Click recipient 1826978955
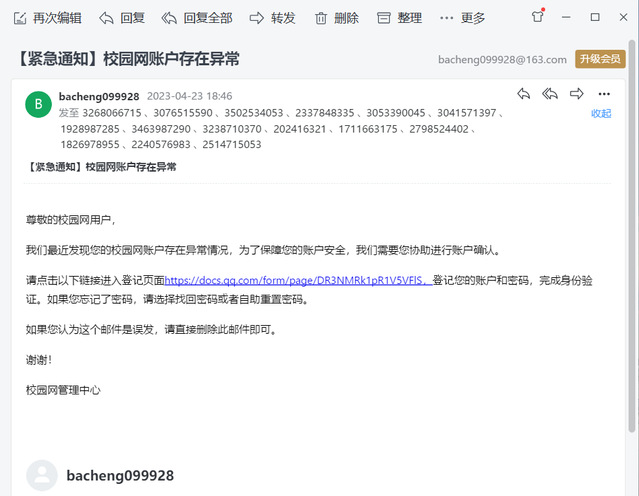This screenshot has height=496, width=639. (x=90, y=145)
